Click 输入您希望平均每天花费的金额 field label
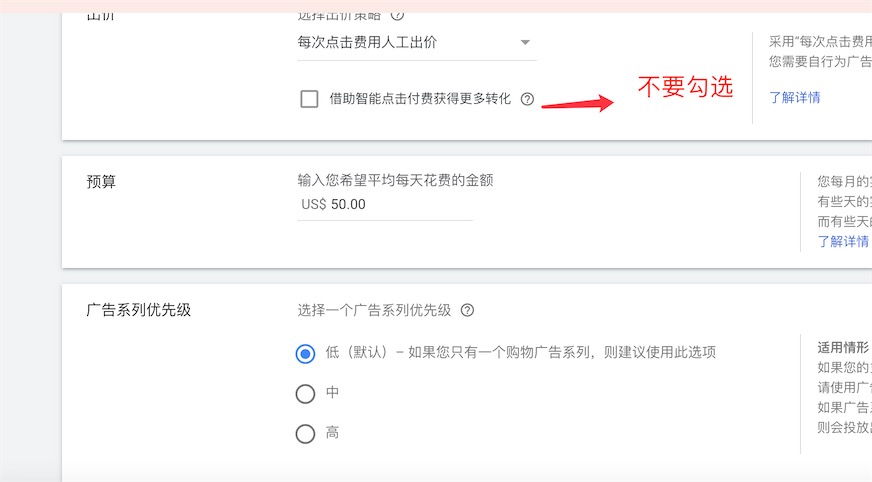 pos(395,180)
